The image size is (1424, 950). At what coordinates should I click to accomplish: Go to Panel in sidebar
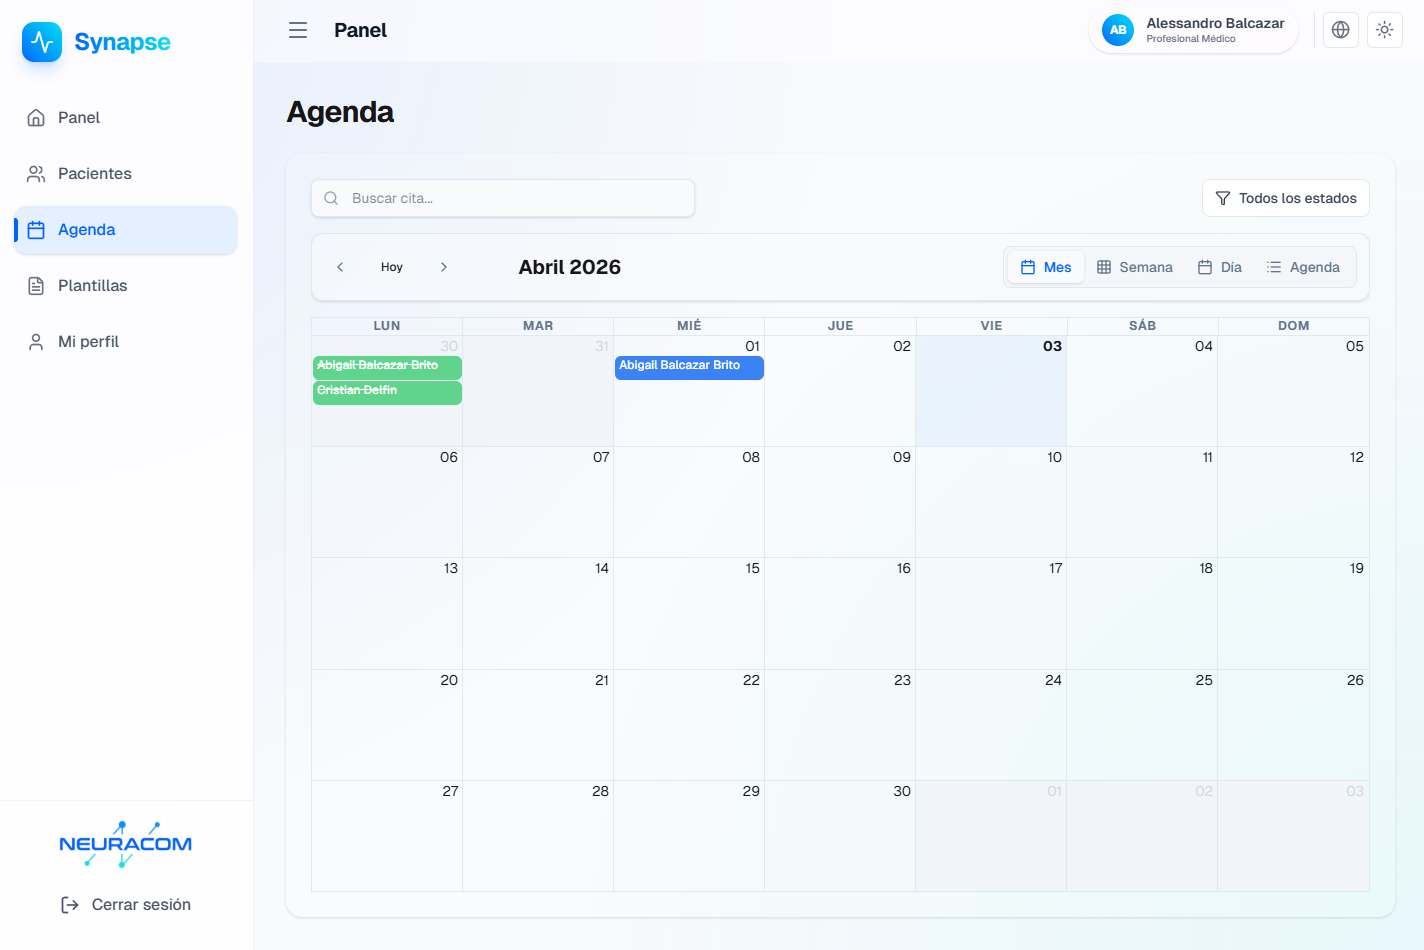[79, 118]
